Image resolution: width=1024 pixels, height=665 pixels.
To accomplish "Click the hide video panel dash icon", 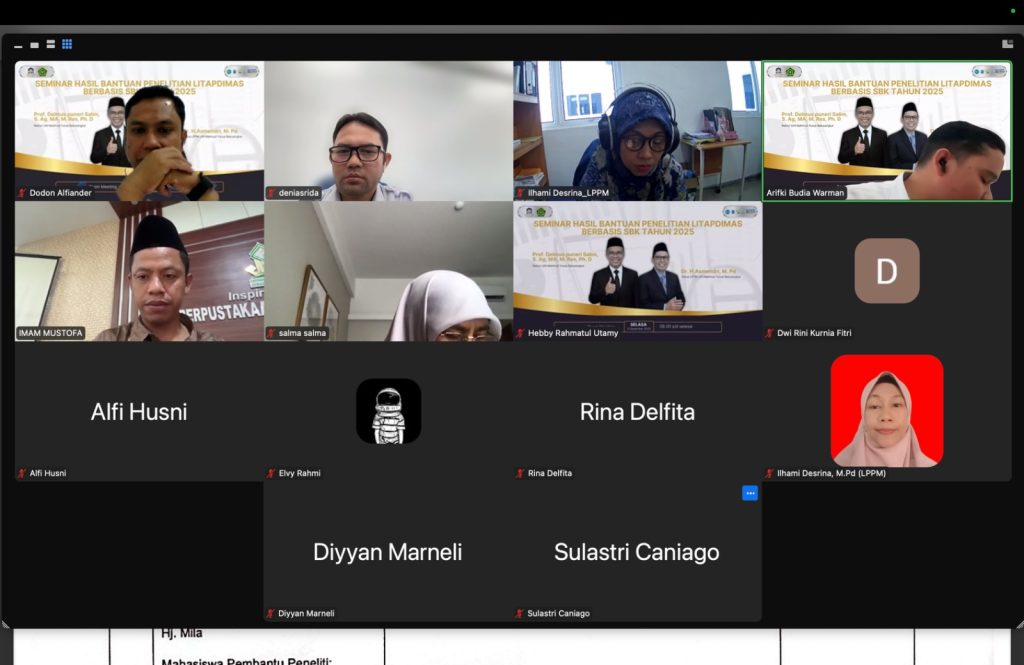I will 19,45.
